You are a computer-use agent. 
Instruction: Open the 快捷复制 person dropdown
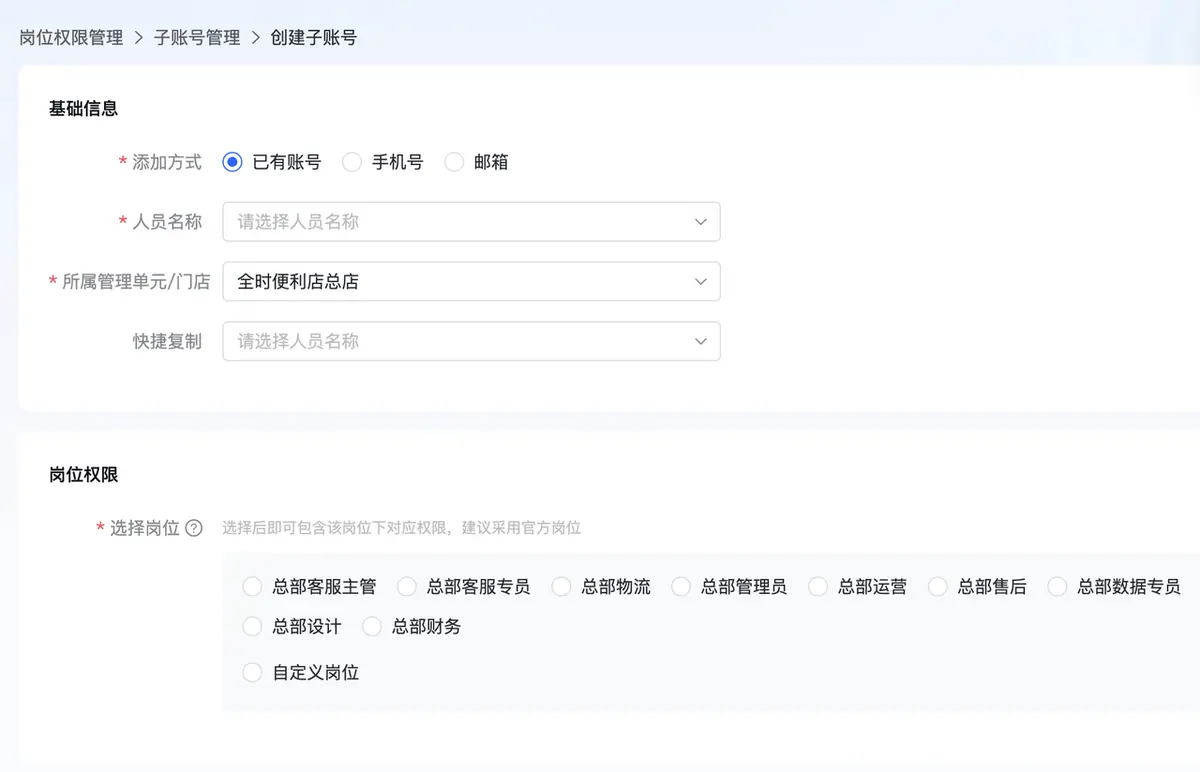[x=471, y=342]
